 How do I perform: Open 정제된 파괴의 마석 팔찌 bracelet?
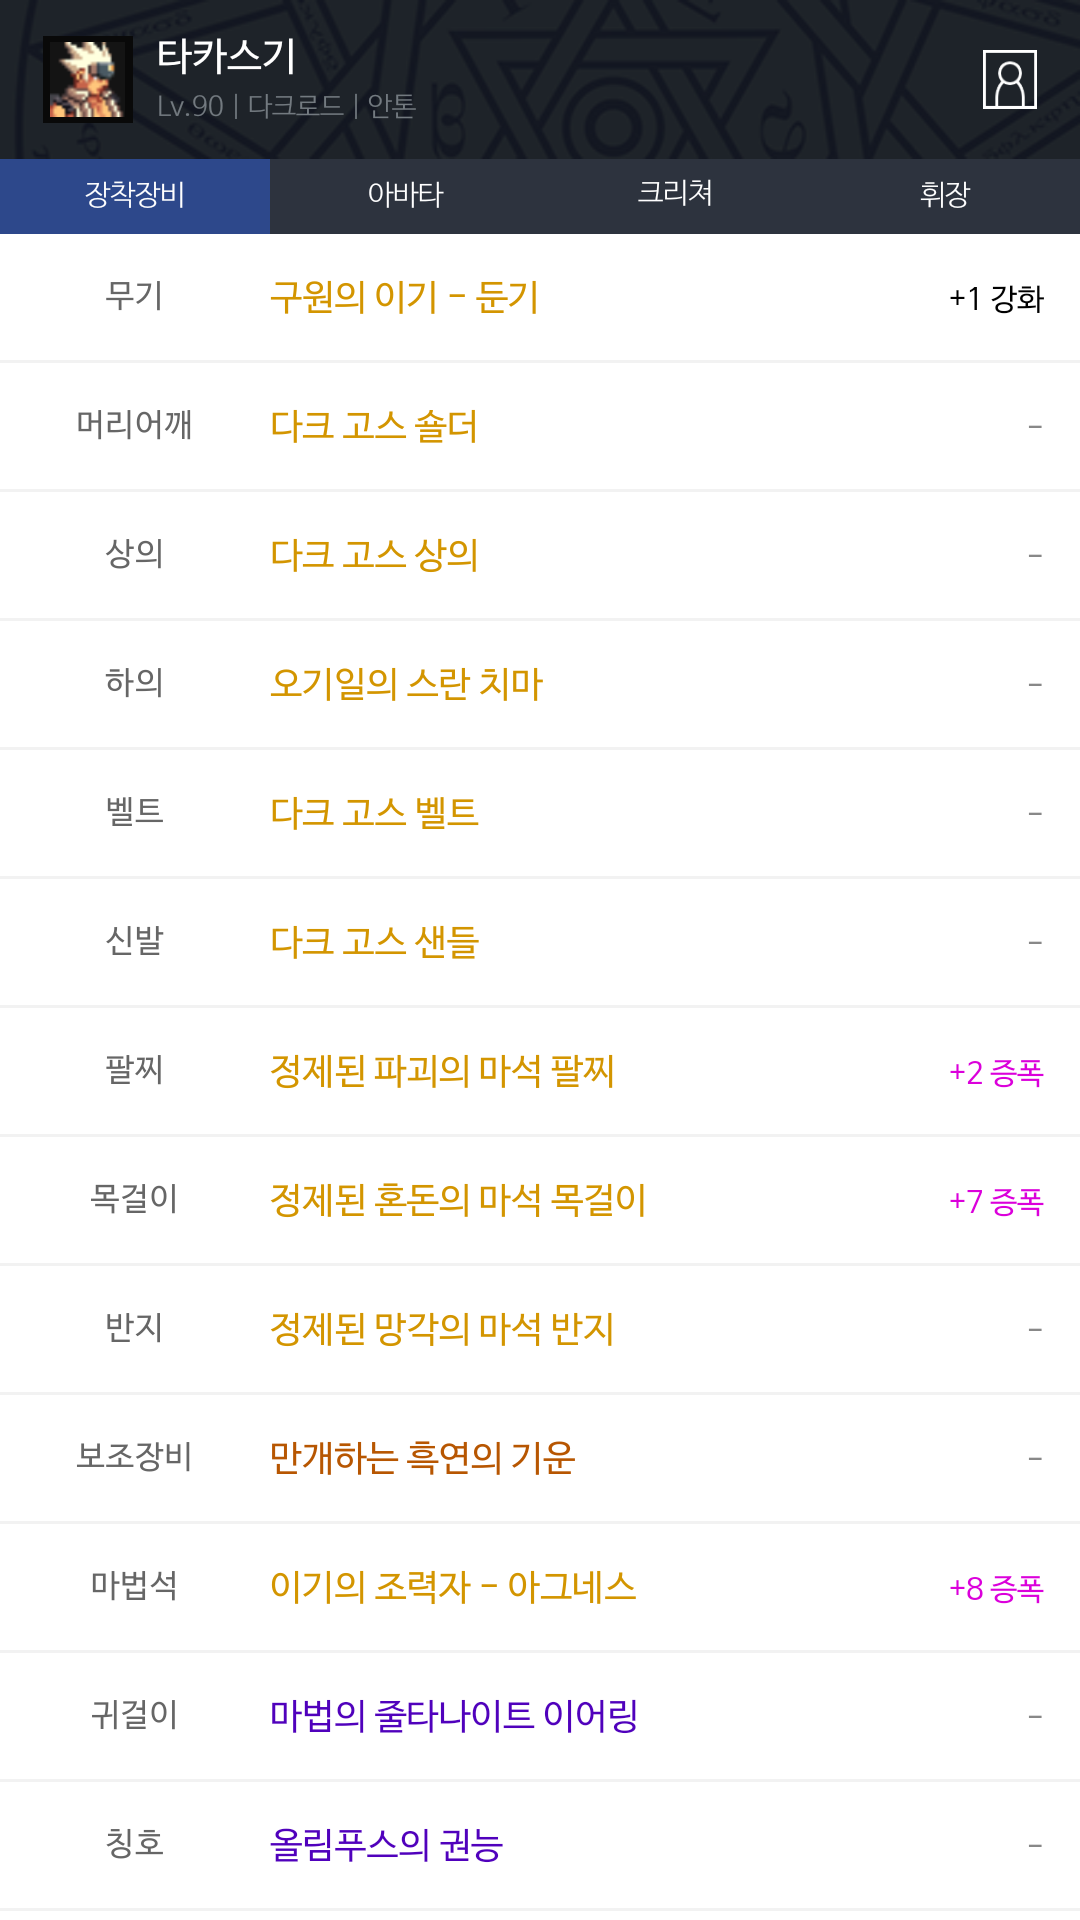(x=442, y=1071)
